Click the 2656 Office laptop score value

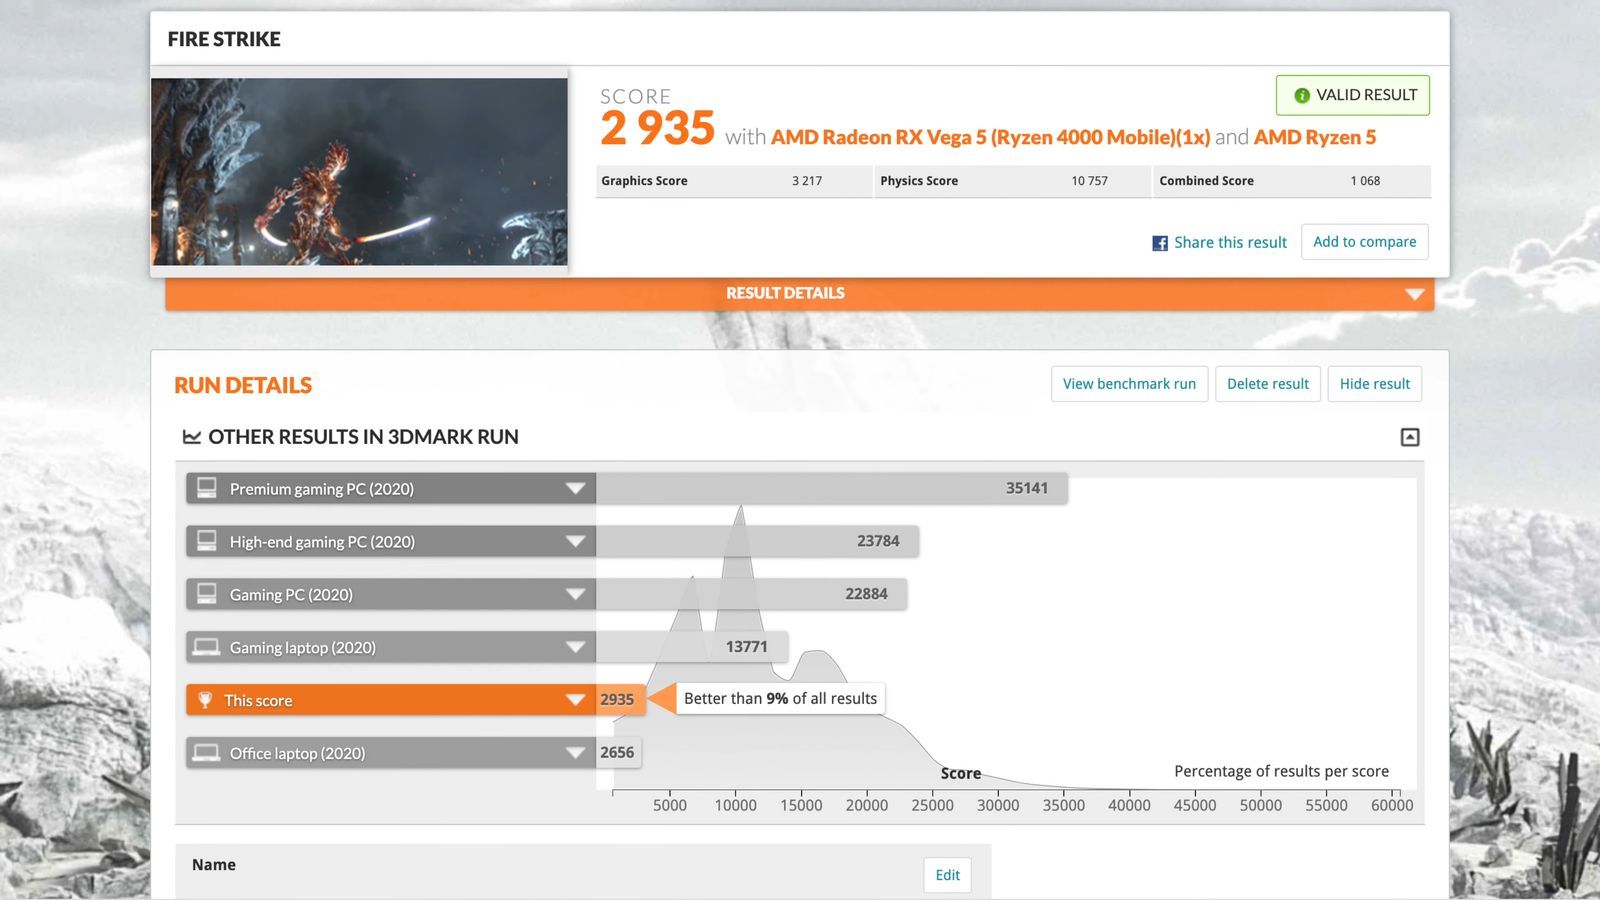coord(617,752)
